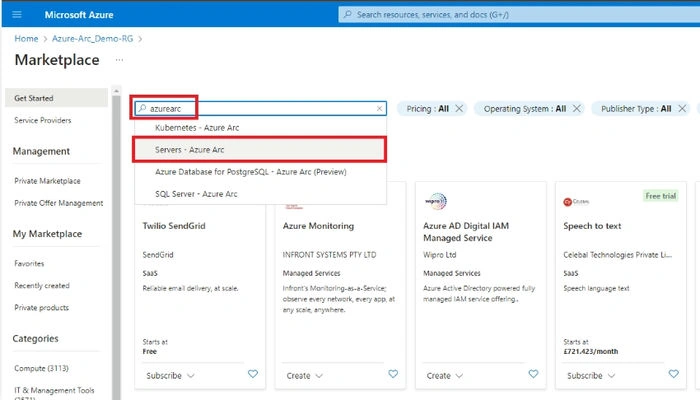Open Private Marketplace in sidebar
Image resolution: width=700 pixels, height=400 pixels.
(x=47, y=181)
